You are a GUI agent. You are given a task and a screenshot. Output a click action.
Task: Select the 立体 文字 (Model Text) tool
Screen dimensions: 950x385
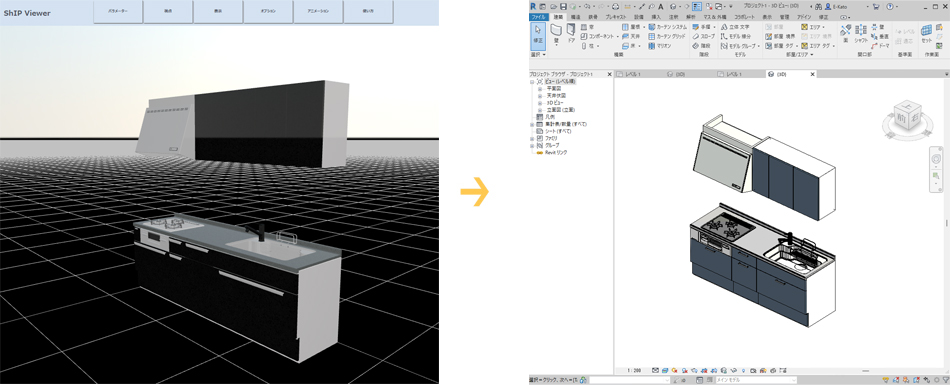point(735,27)
